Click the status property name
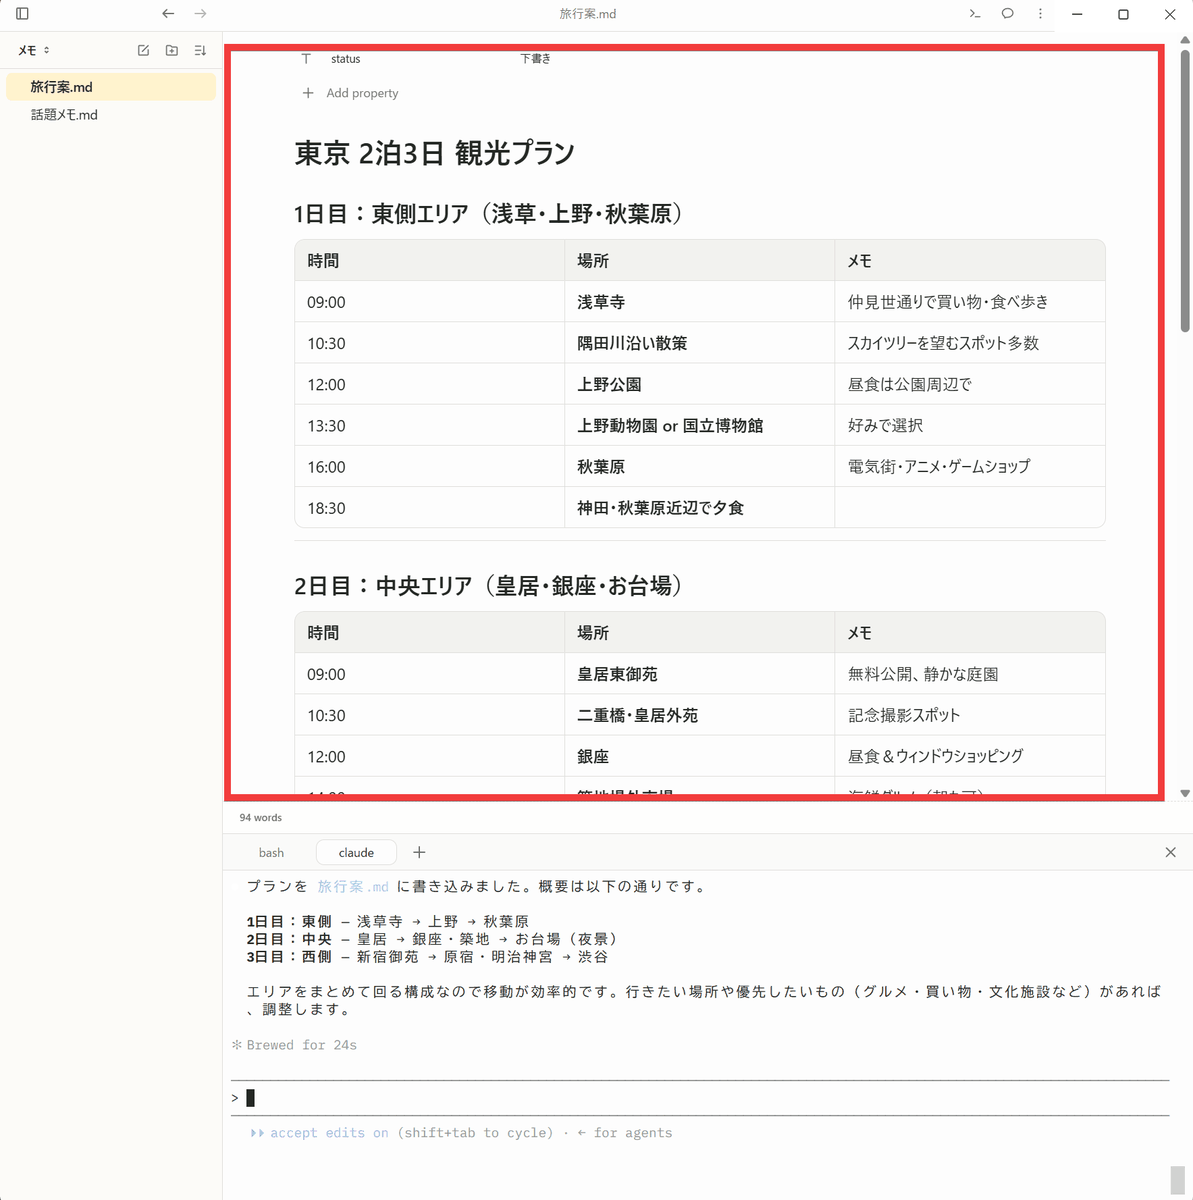 (x=346, y=59)
